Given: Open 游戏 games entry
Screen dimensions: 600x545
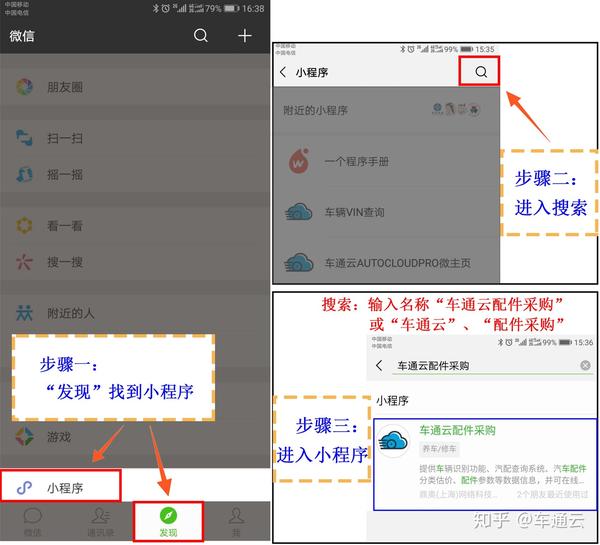Looking at the screenshot, I should pos(135,437).
